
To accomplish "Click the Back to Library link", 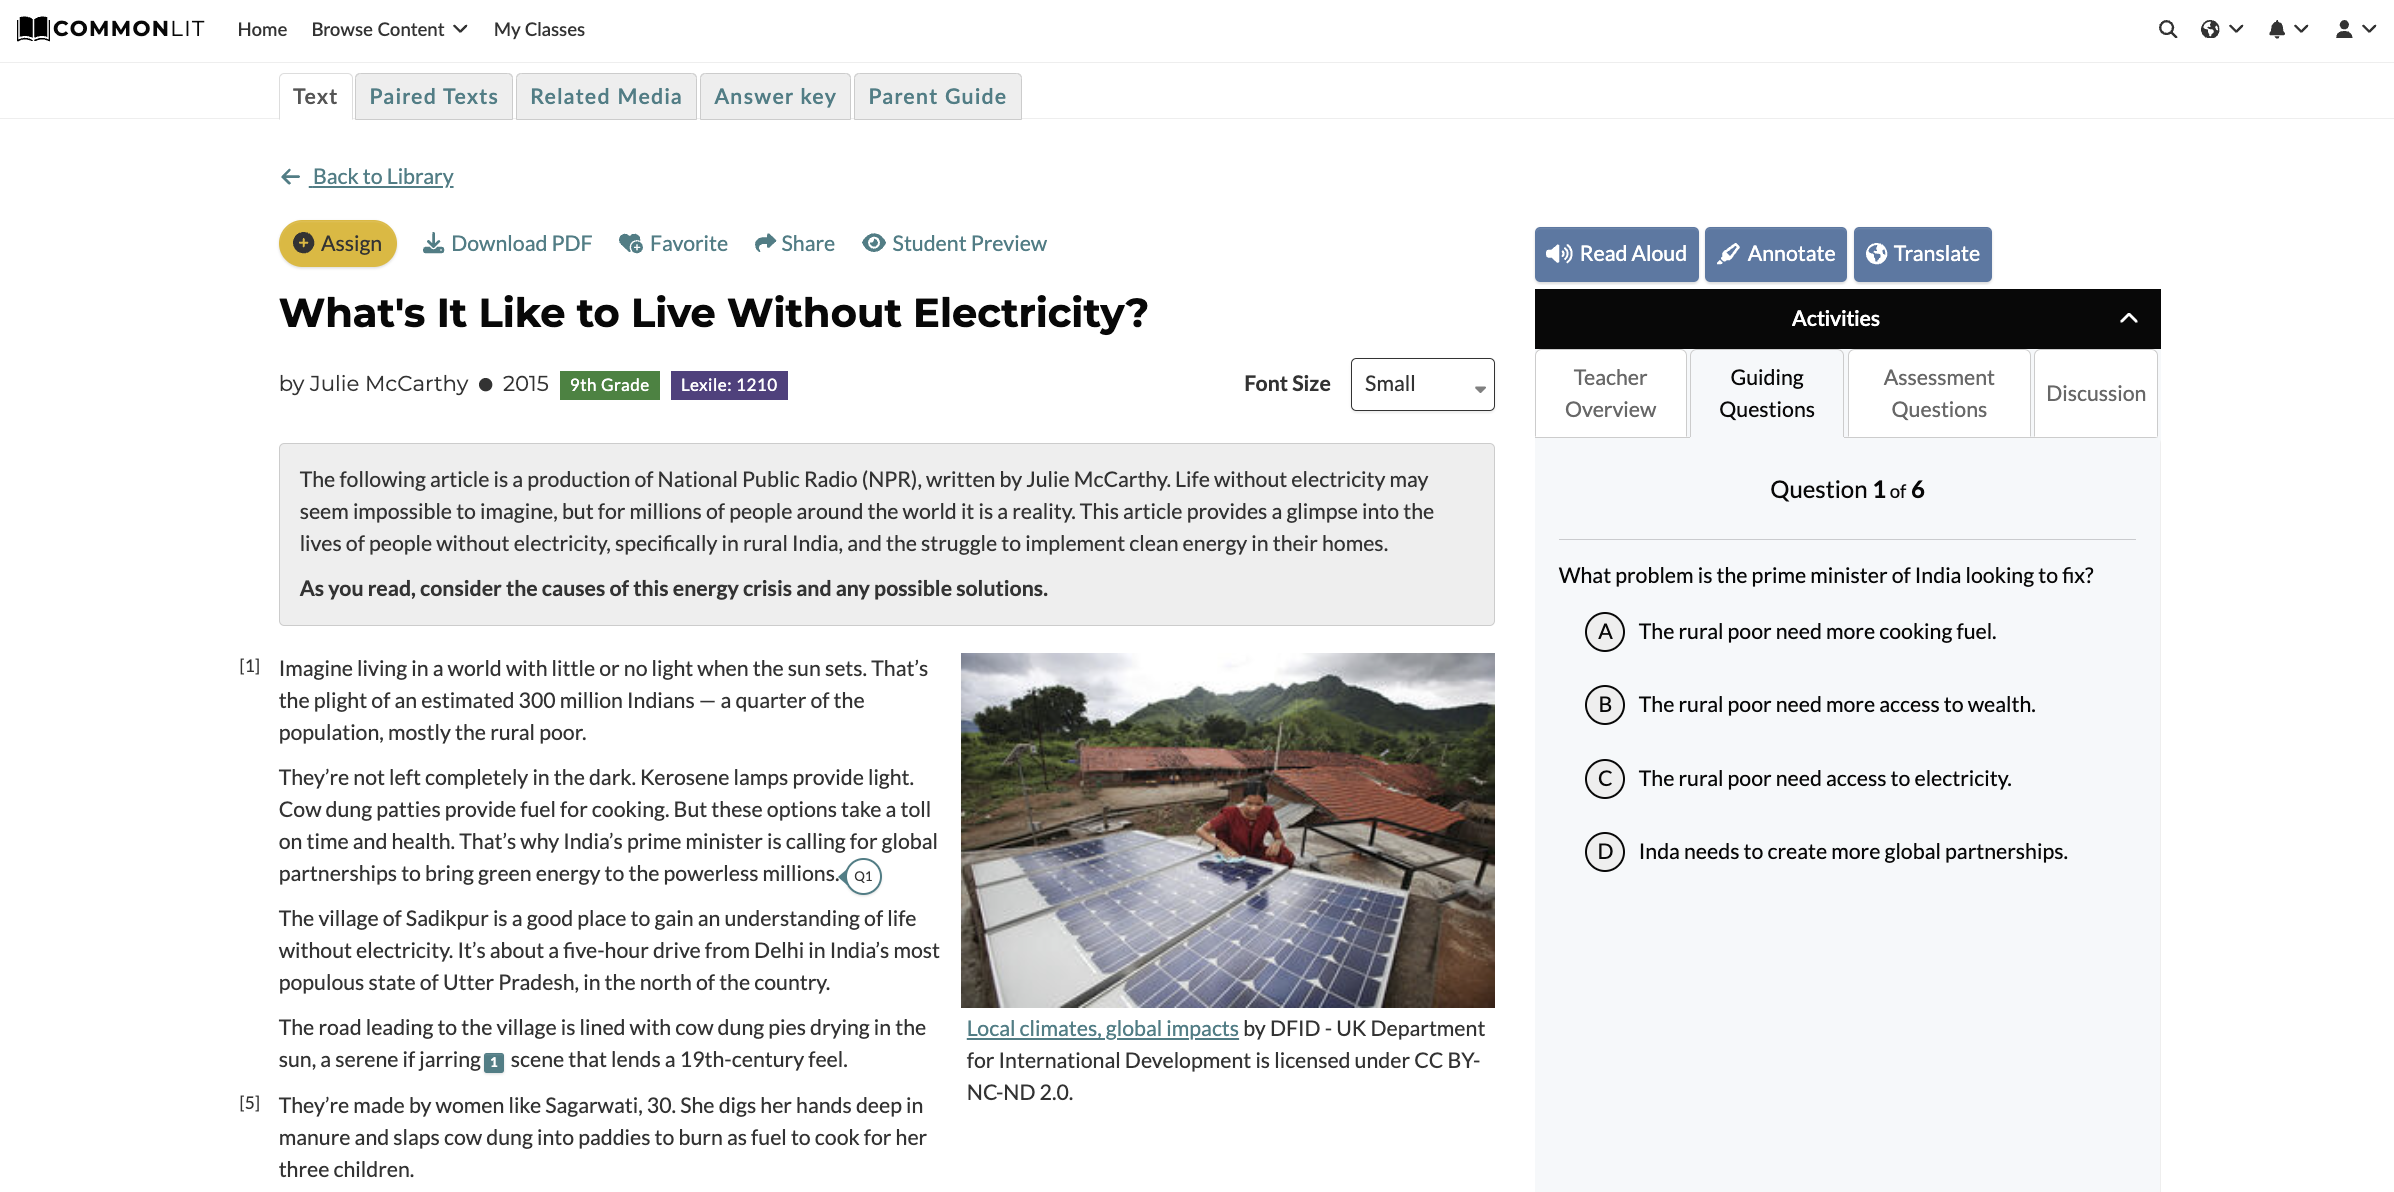I will click(x=367, y=176).
